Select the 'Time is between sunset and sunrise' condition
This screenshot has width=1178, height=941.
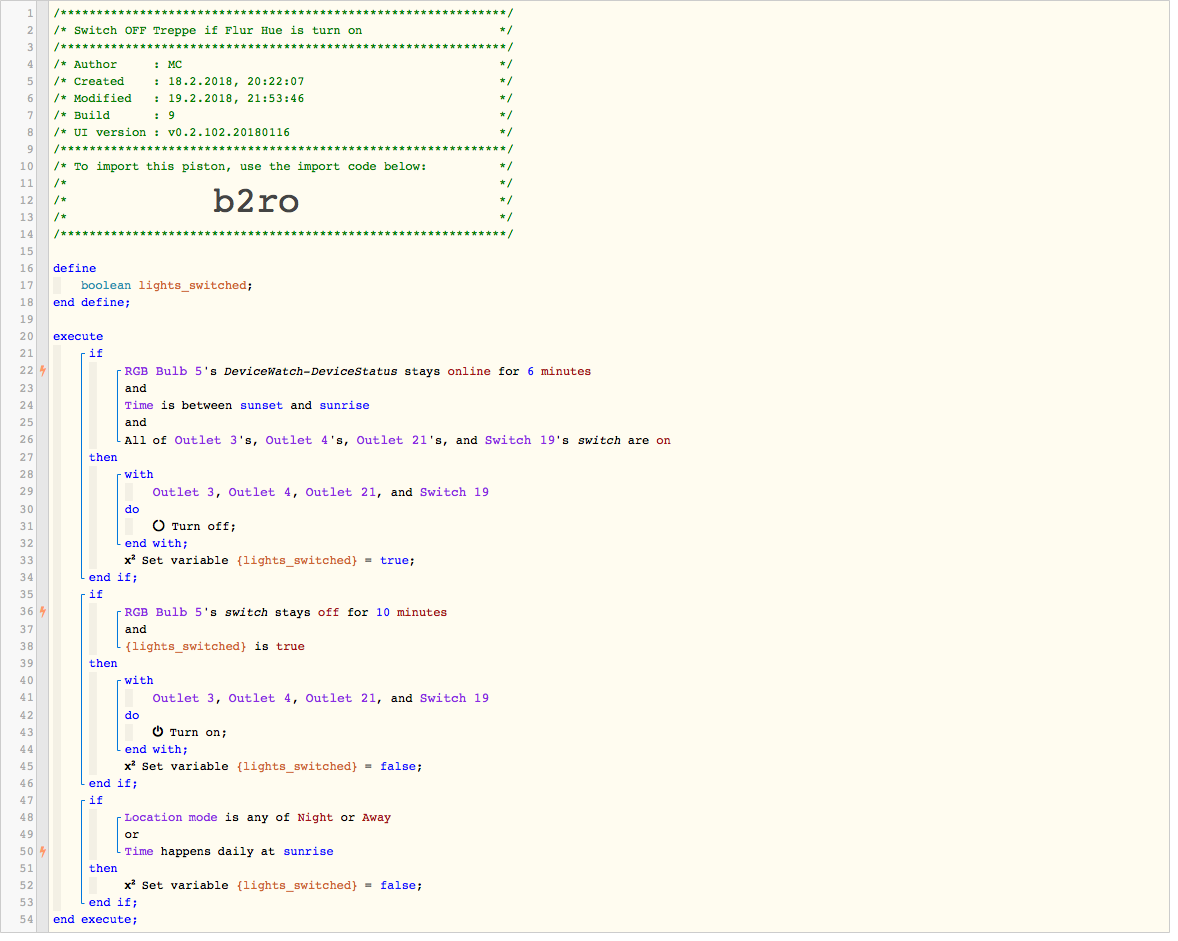pos(247,406)
